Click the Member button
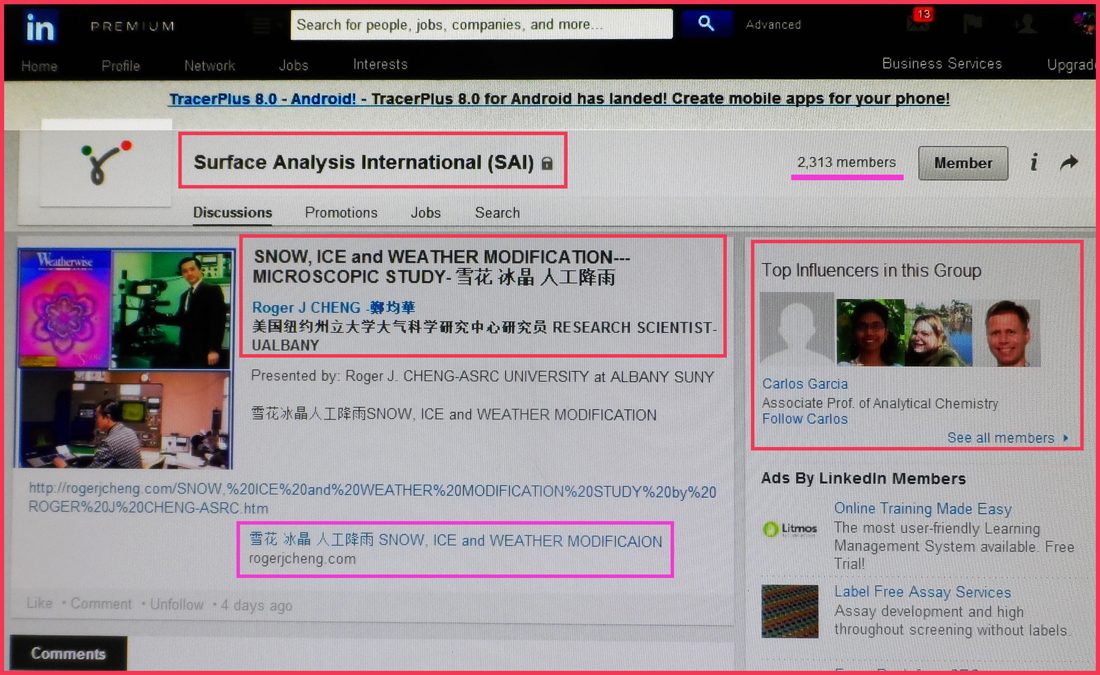Screen dimensions: 1100x675 pyautogui.click(x=962, y=163)
